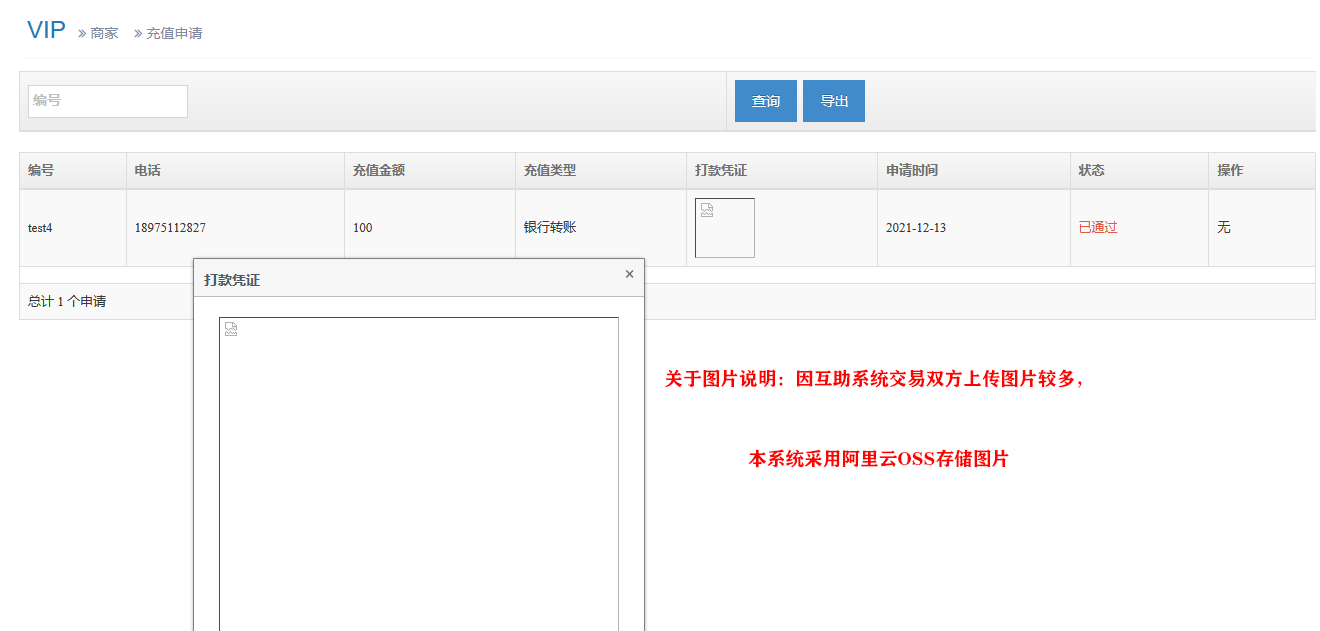Click the 状态 column header

tap(1091, 170)
